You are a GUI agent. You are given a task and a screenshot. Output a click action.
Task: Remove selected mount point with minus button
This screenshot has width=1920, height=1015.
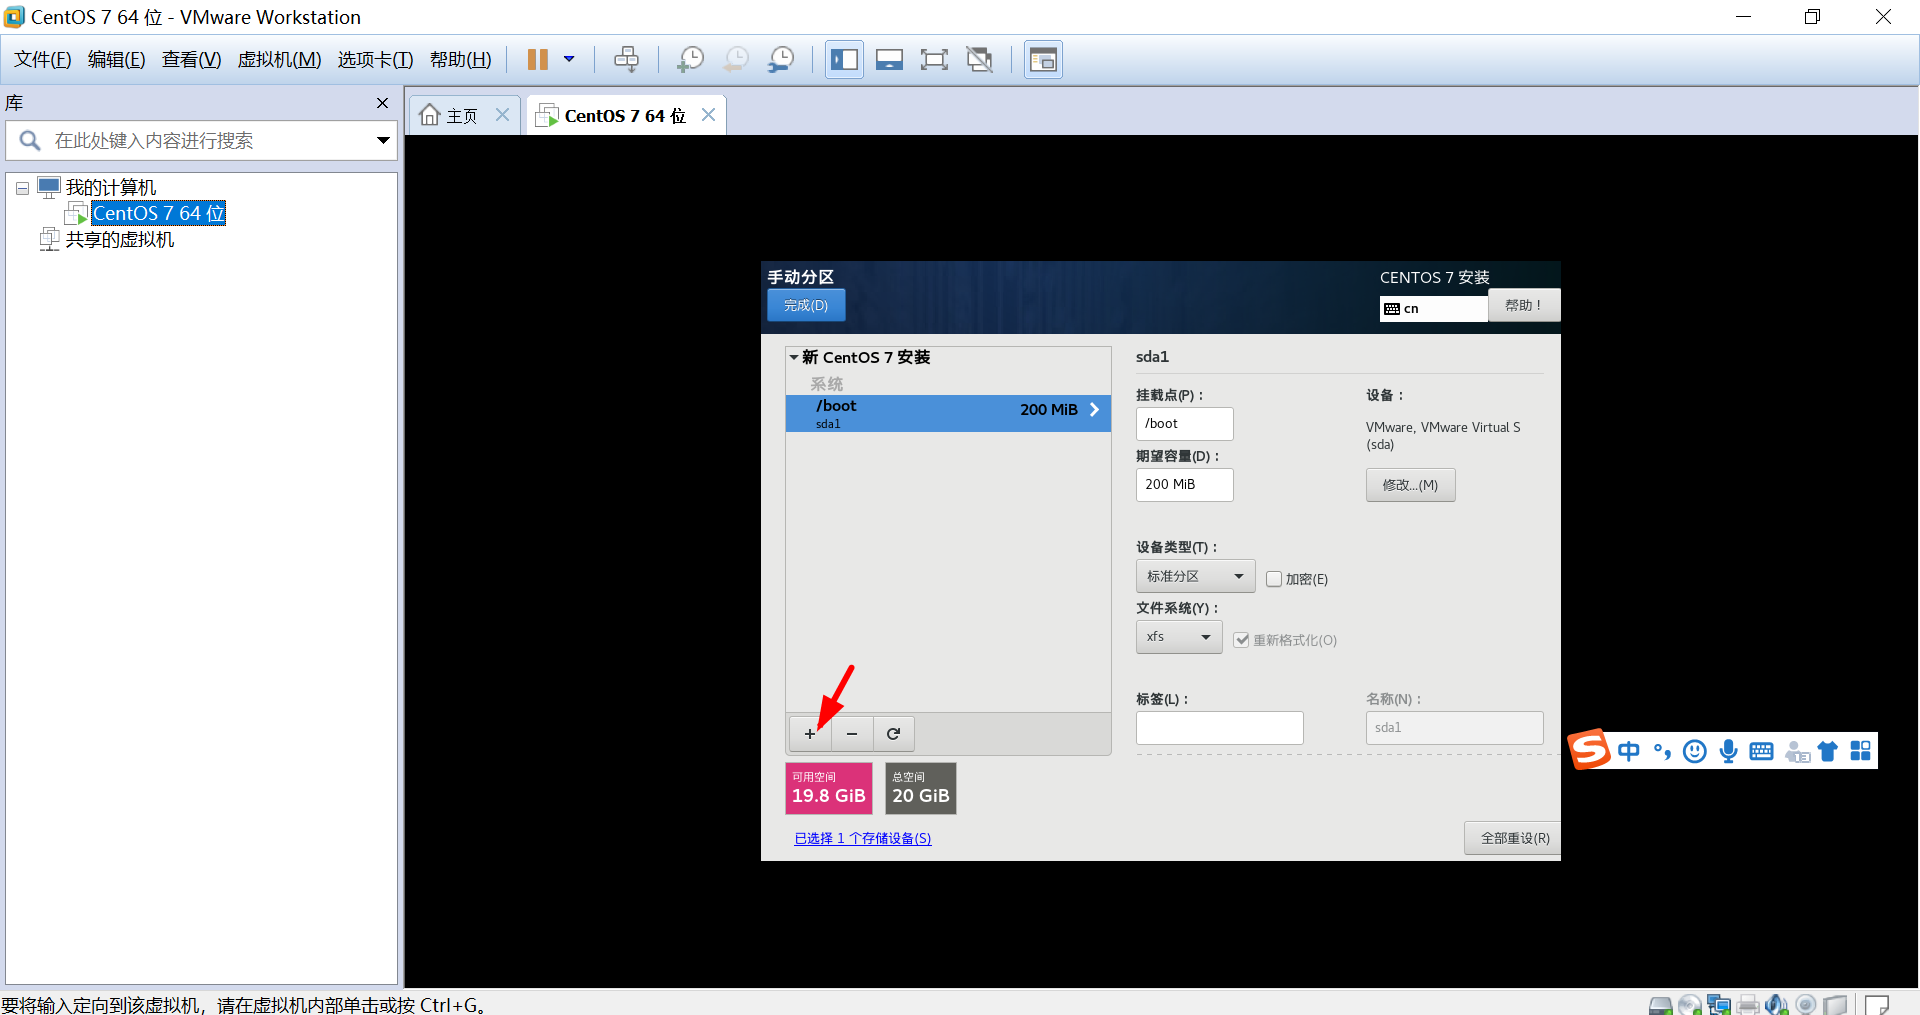[852, 734]
